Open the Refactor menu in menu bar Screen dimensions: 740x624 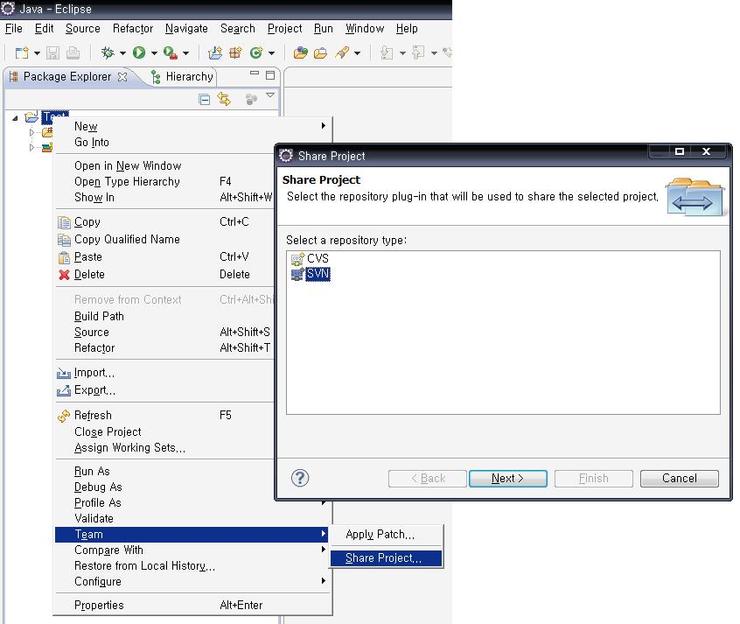point(133,29)
